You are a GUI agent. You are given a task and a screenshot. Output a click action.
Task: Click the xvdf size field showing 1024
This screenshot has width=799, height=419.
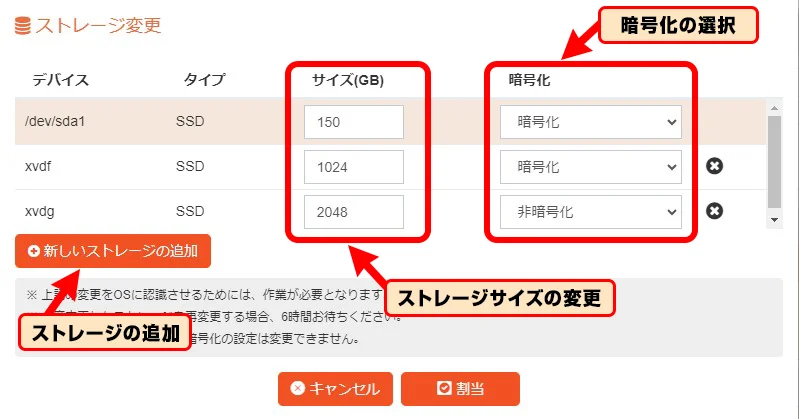[354, 167]
